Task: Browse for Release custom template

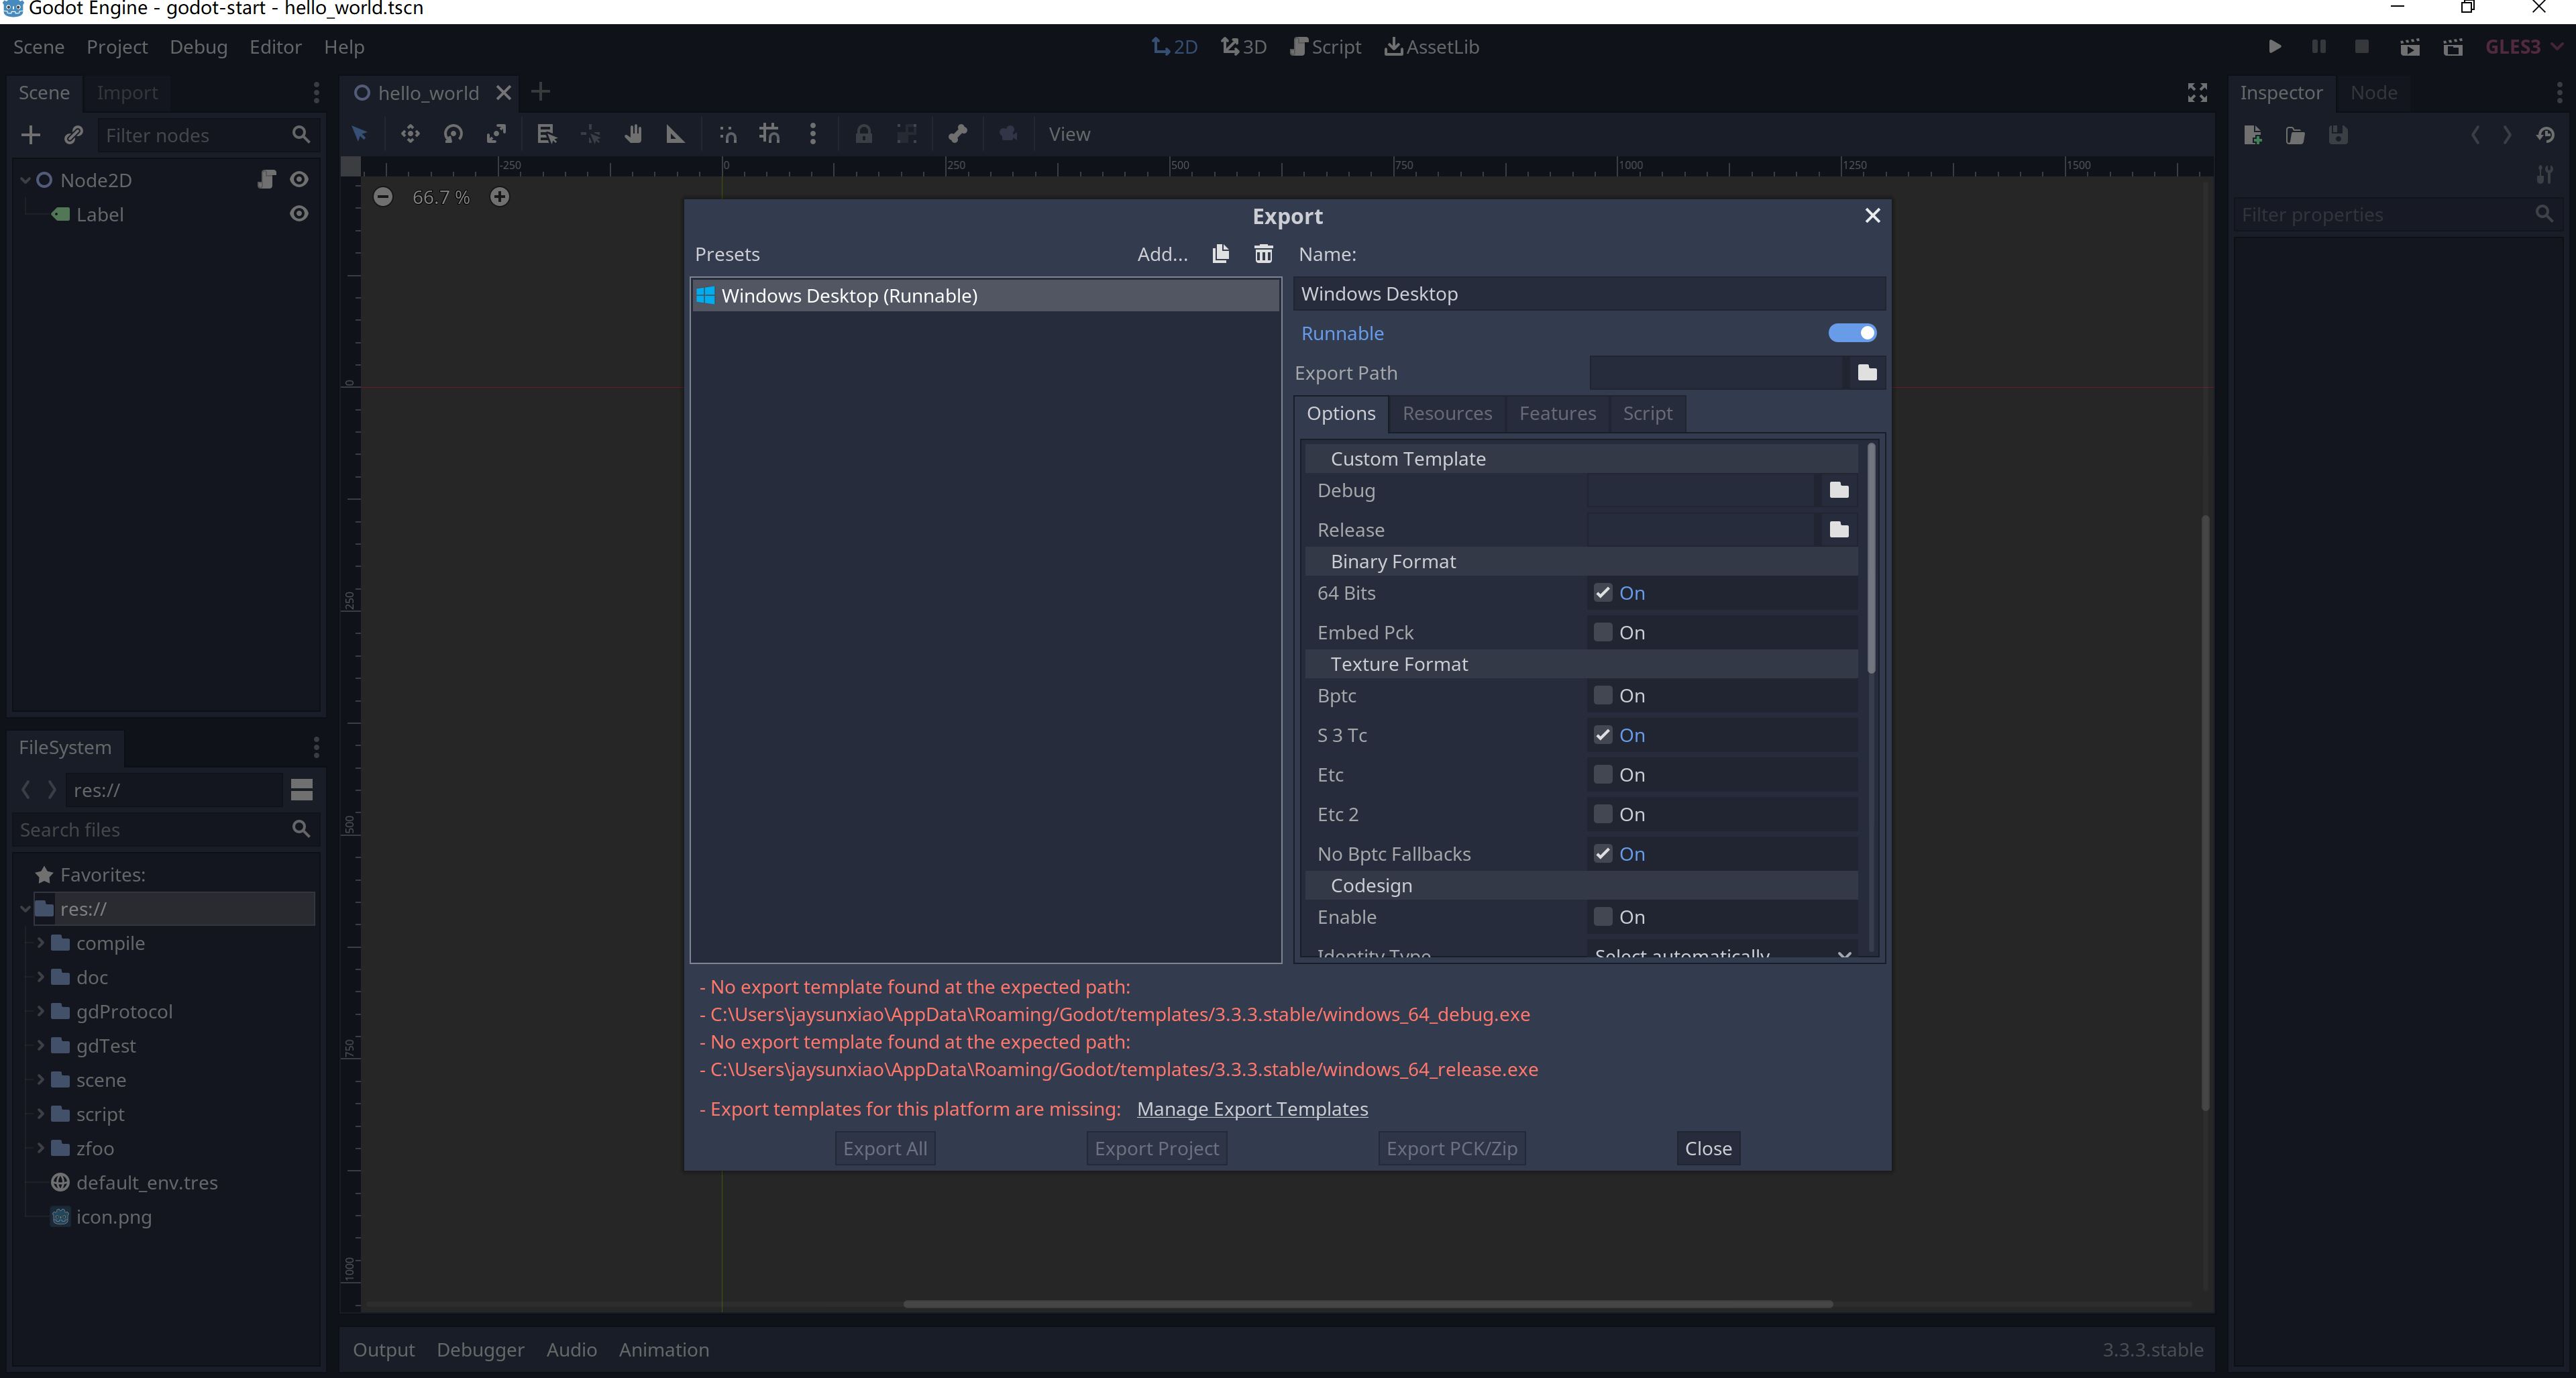Action: (1839, 530)
